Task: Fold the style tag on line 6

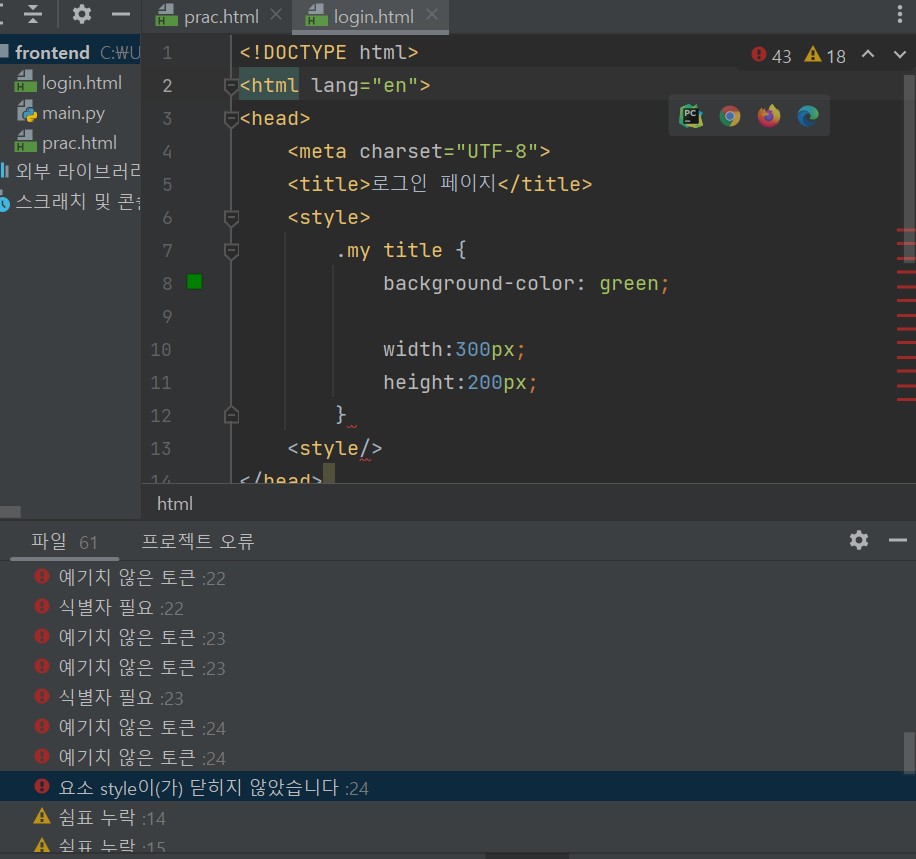Action: point(231,218)
